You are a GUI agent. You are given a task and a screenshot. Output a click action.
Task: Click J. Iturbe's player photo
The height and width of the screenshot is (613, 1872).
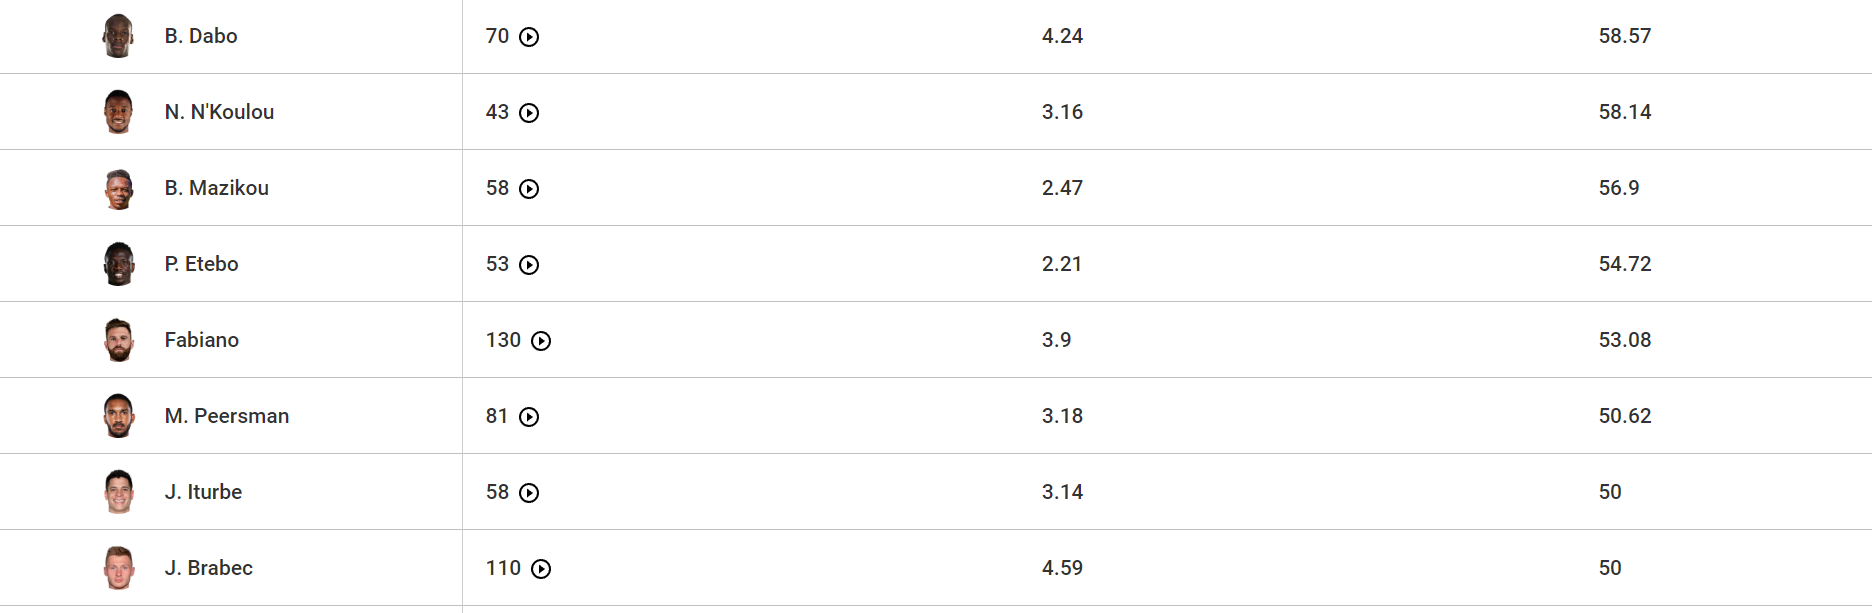(x=119, y=492)
